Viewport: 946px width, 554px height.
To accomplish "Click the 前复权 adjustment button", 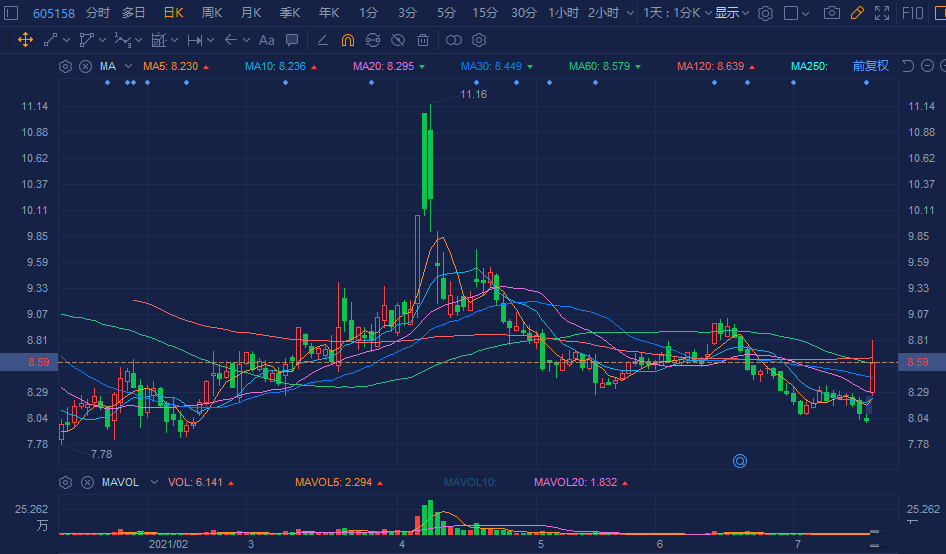I will [x=871, y=66].
